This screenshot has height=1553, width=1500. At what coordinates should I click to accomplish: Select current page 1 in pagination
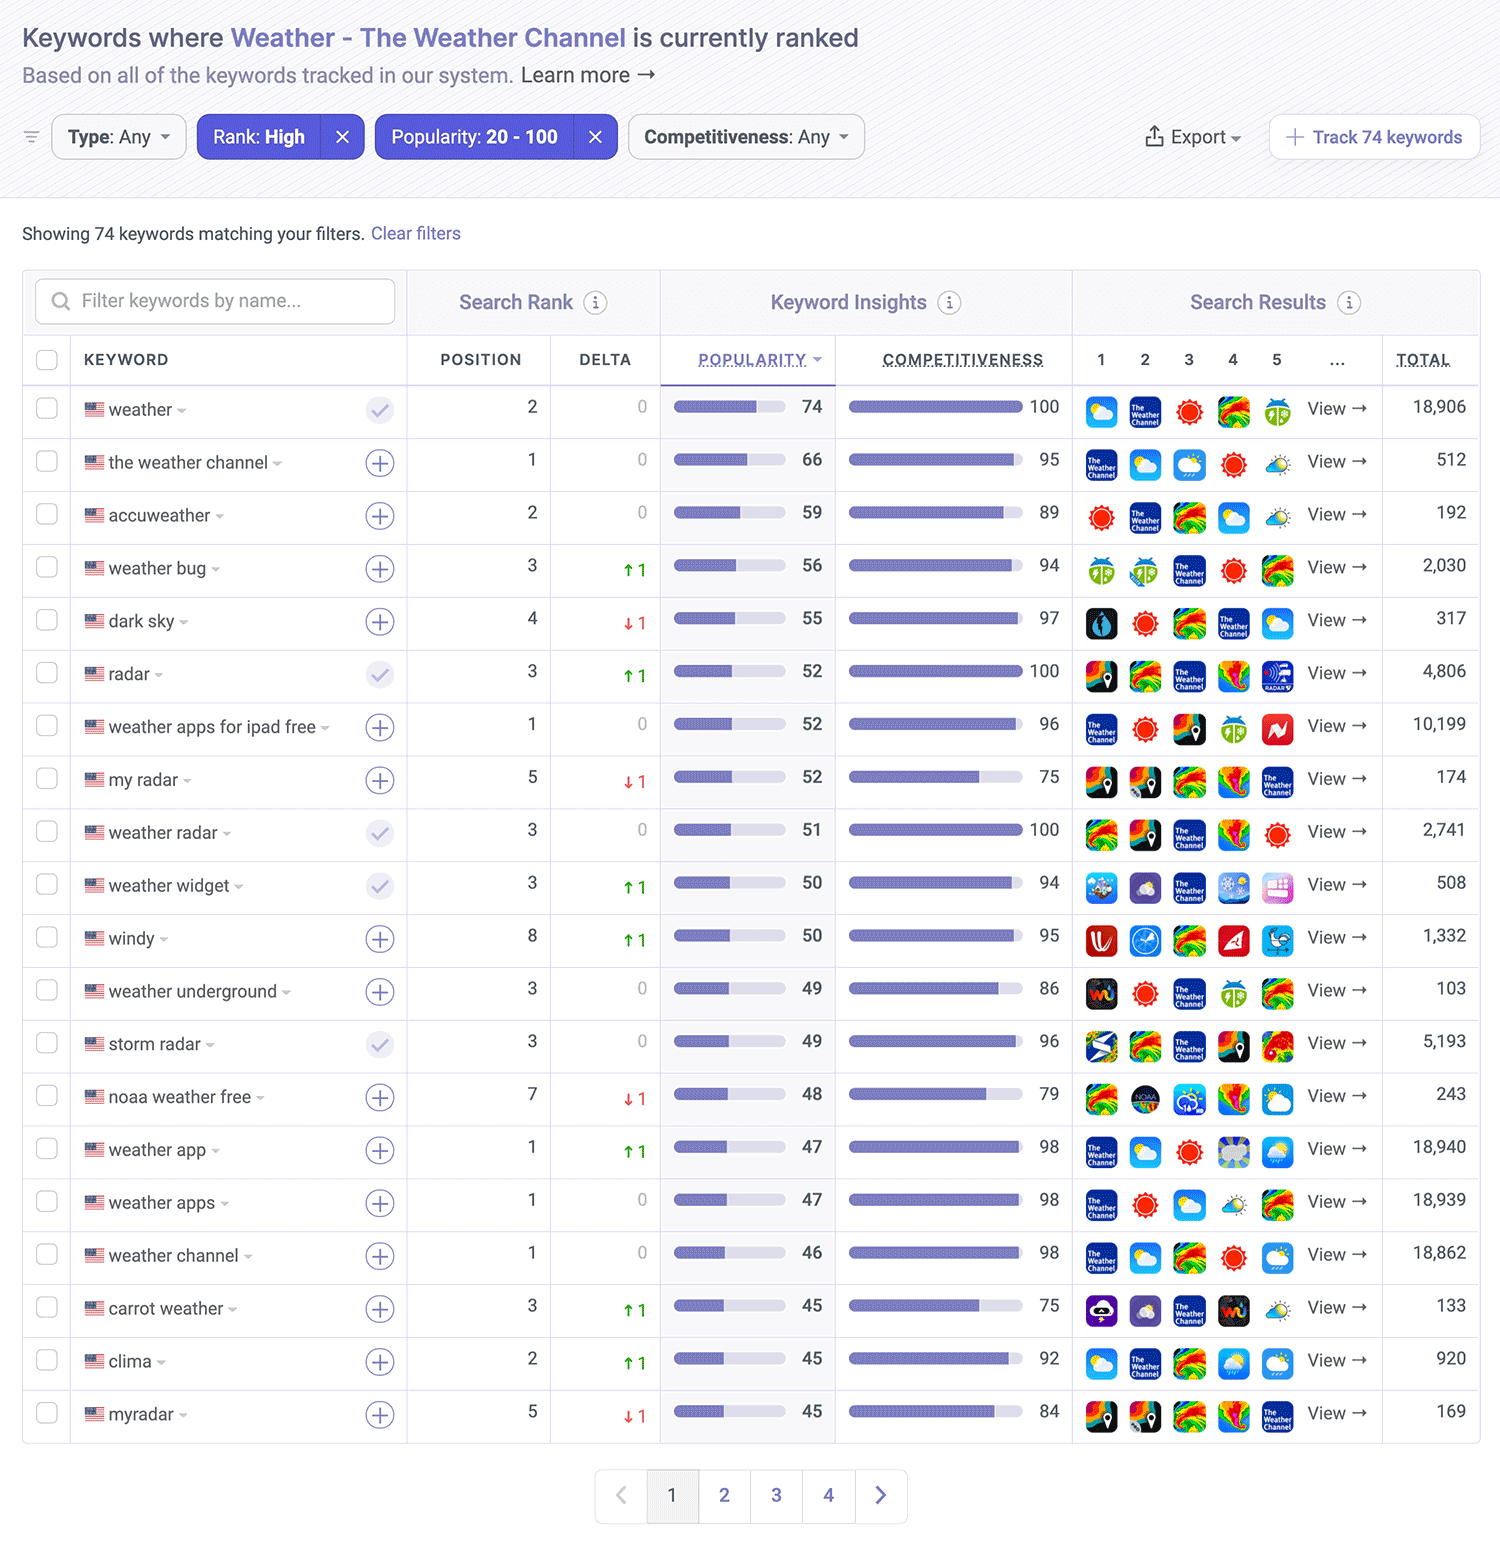(672, 1496)
